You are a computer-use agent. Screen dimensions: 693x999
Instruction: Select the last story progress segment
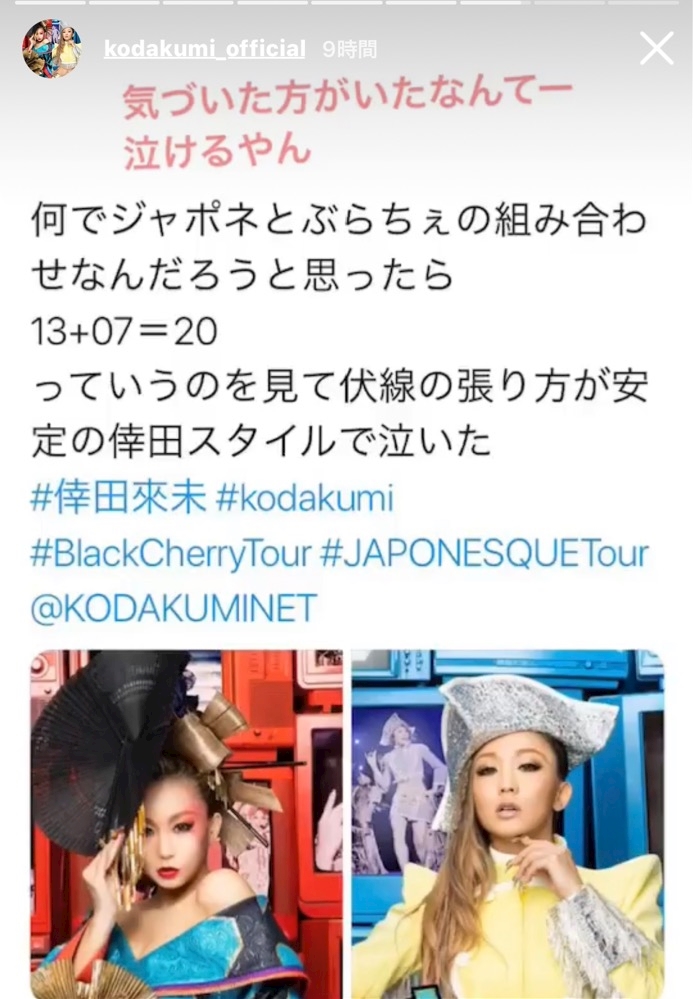pyautogui.click(x=643, y=3)
